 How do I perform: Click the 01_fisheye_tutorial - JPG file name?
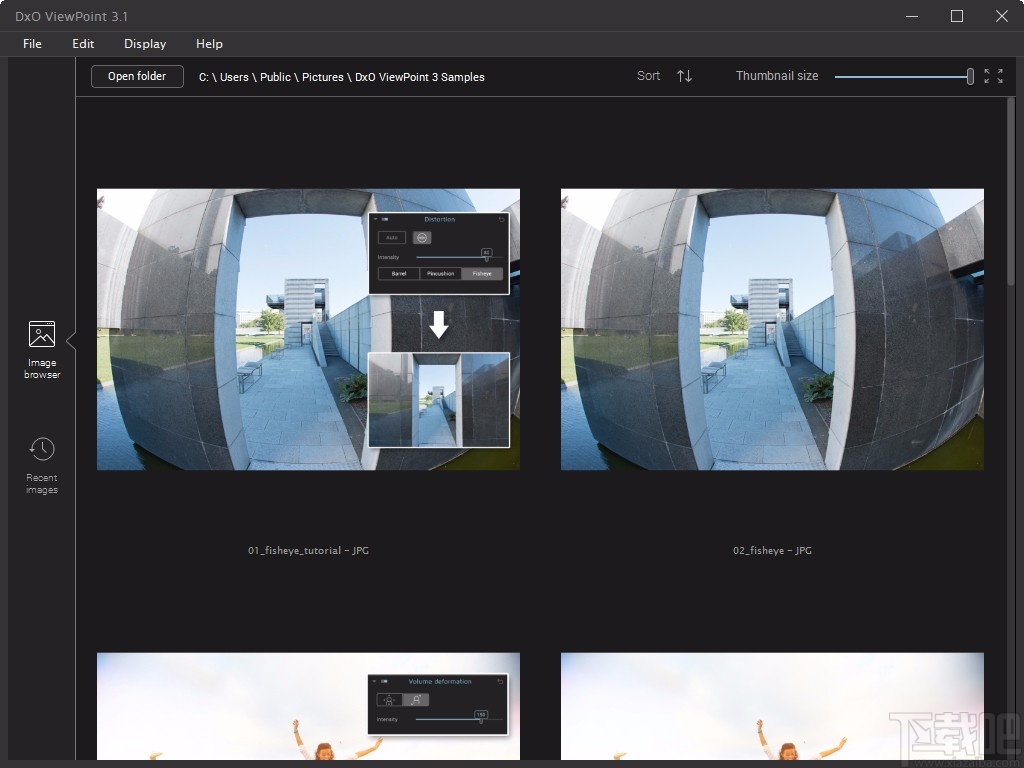point(308,551)
